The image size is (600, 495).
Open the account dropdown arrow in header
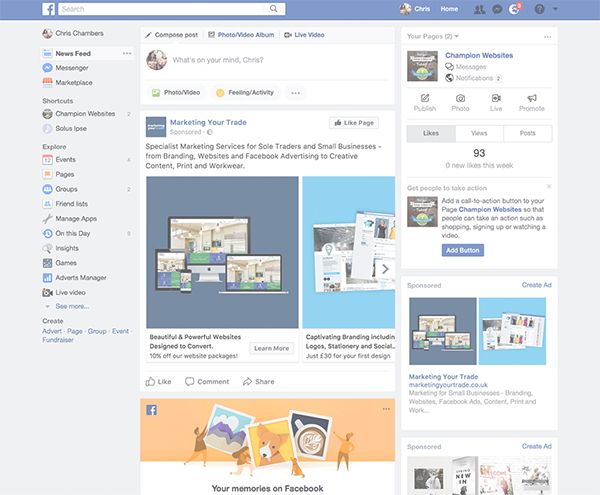555,9
